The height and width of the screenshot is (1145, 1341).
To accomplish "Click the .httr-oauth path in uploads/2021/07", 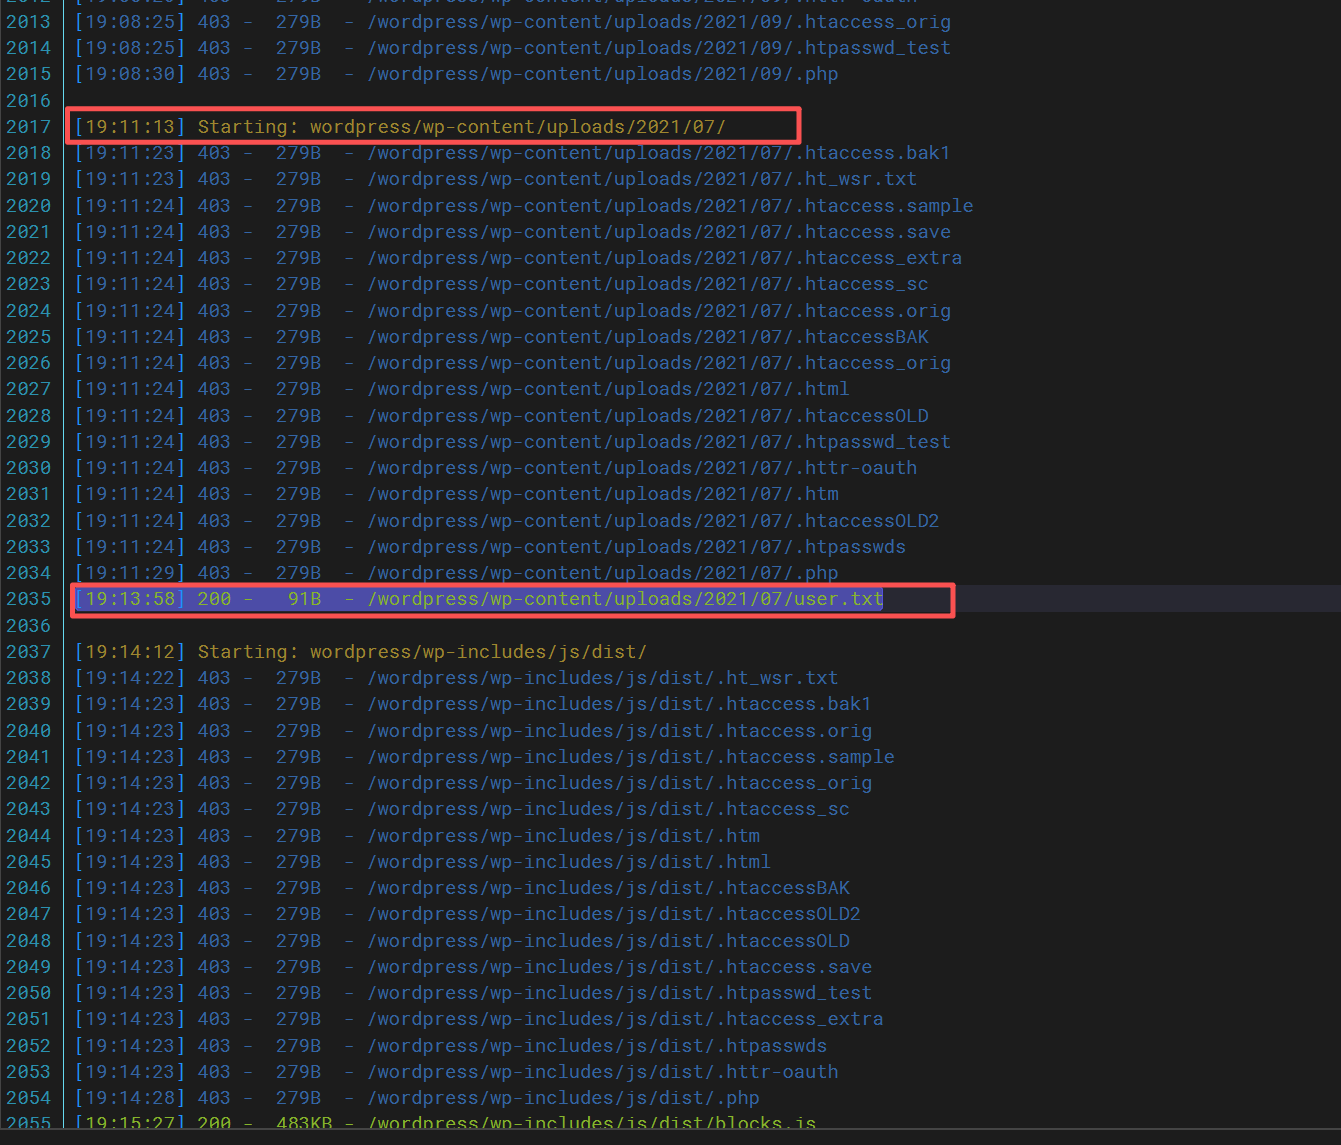I will [641, 468].
